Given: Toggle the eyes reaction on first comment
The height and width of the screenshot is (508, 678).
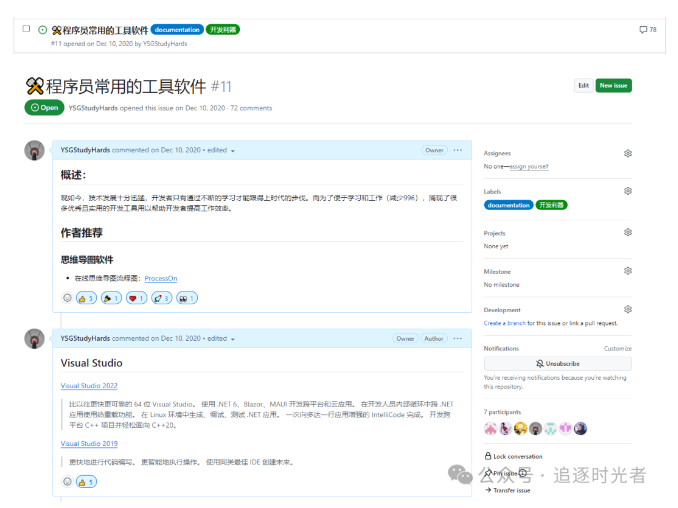Looking at the screenshot, I should [187, 298].
